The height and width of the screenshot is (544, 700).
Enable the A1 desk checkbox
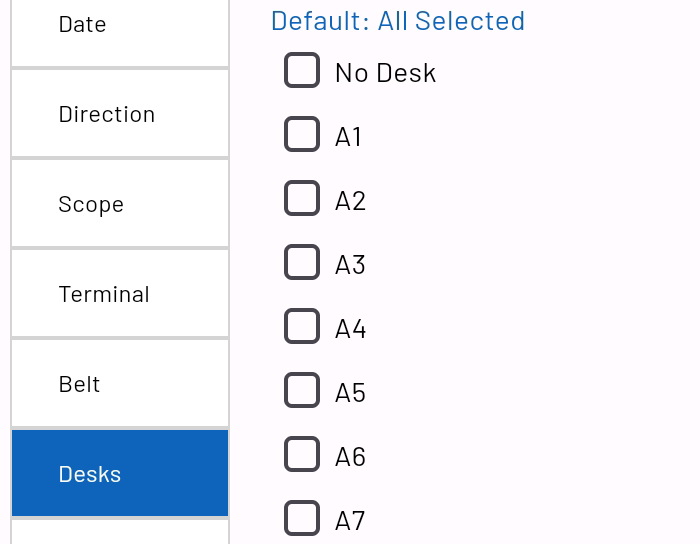[302, 135]
